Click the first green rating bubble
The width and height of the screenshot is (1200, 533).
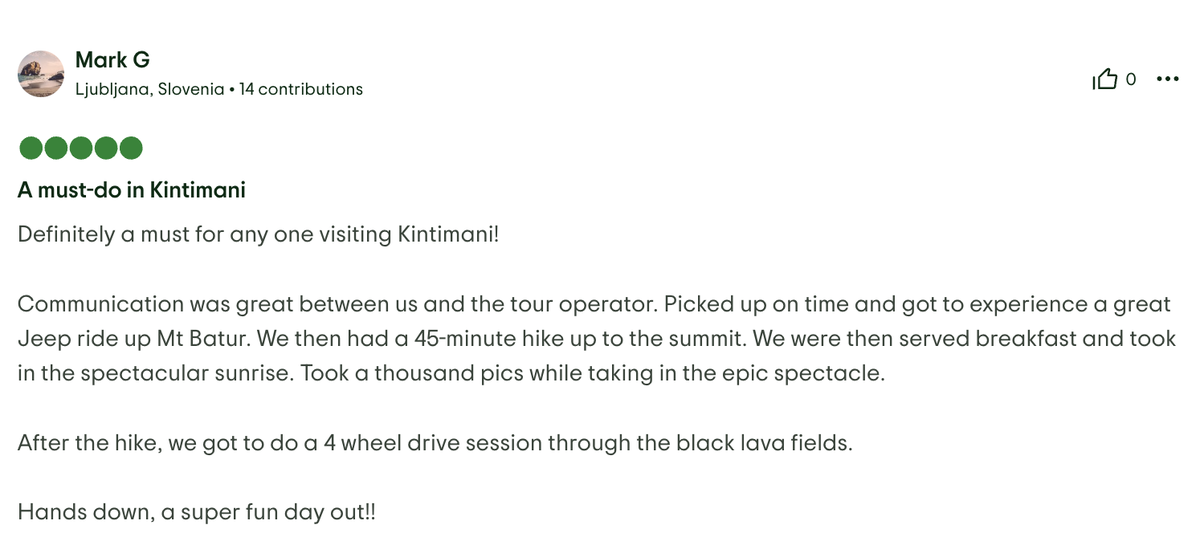point(31,149)
